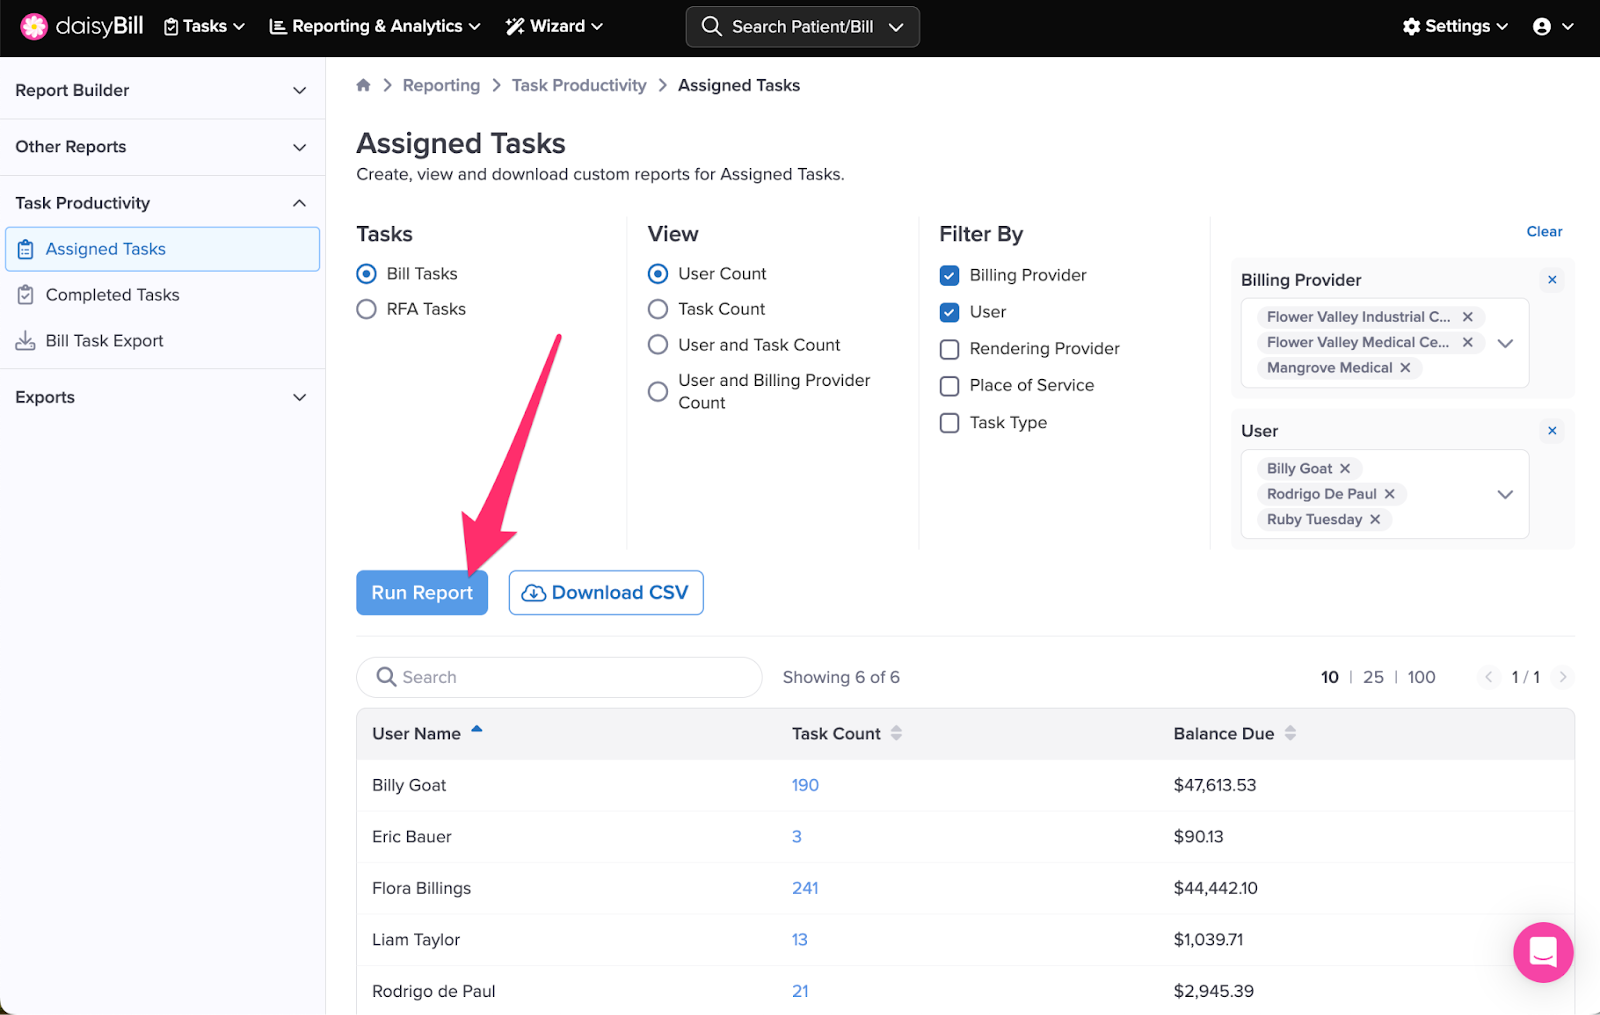Uncheck the Billing Provider filter checkbox

click(950, 275)
